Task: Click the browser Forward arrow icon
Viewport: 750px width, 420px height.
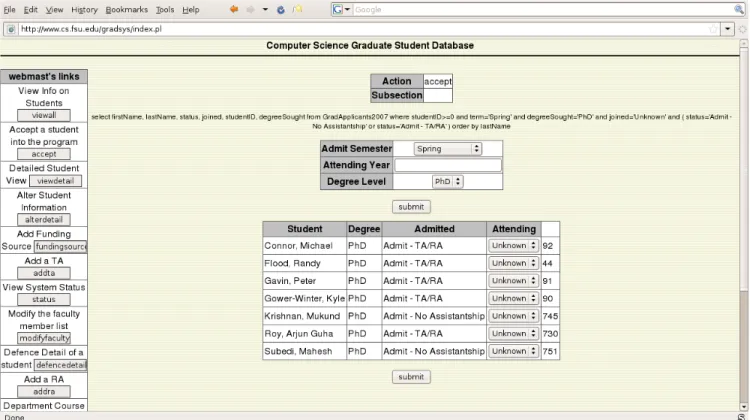Action: click(x=250, y=9)
